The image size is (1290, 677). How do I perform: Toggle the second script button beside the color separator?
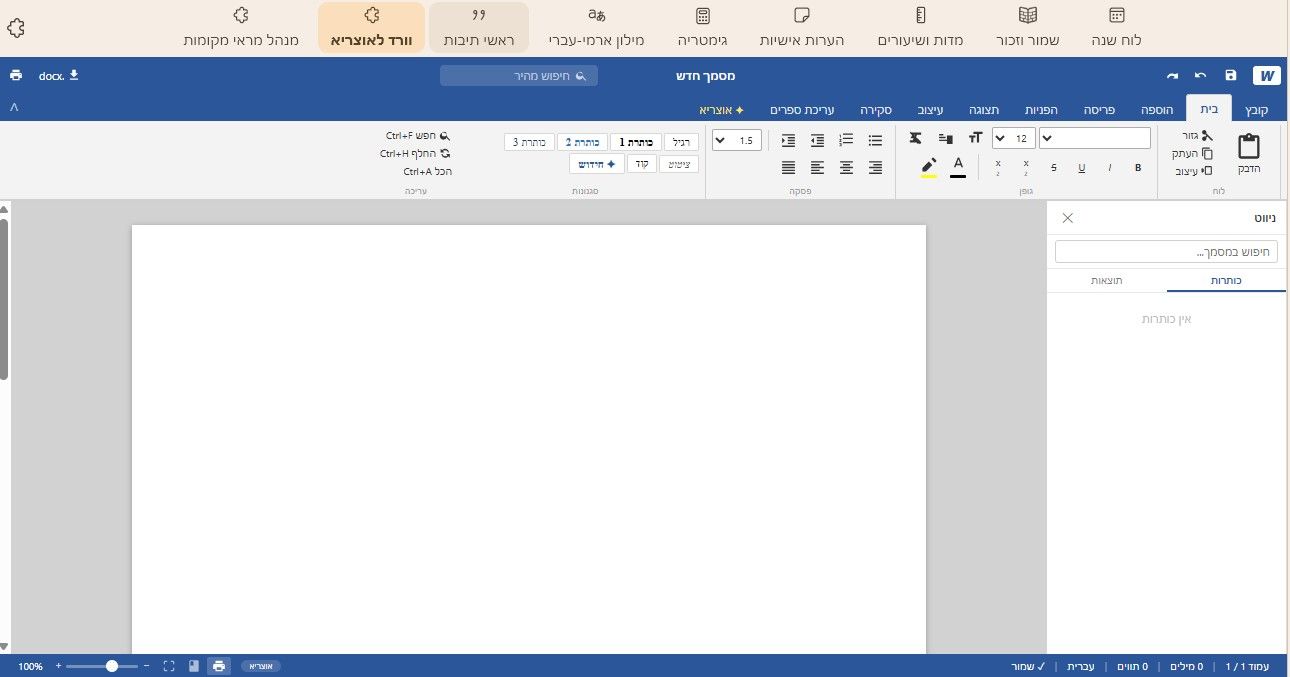click(x=998, y=168)
